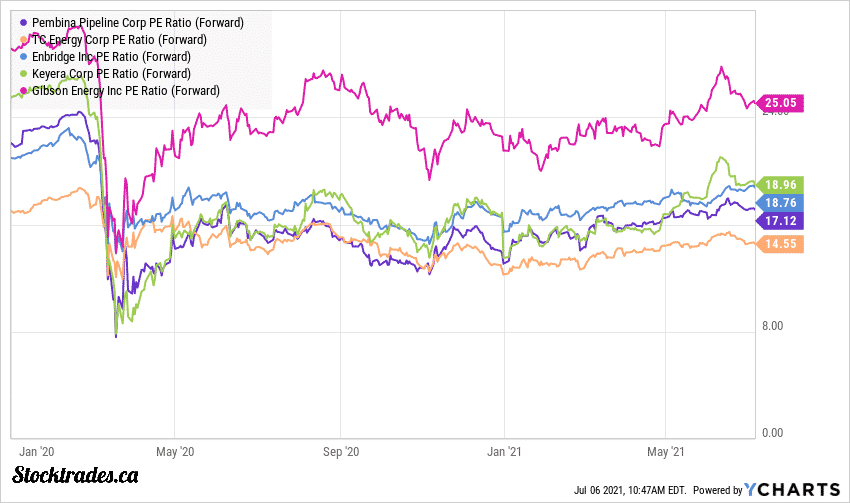Click the Sep '20 x-axis label

[343, 451]
